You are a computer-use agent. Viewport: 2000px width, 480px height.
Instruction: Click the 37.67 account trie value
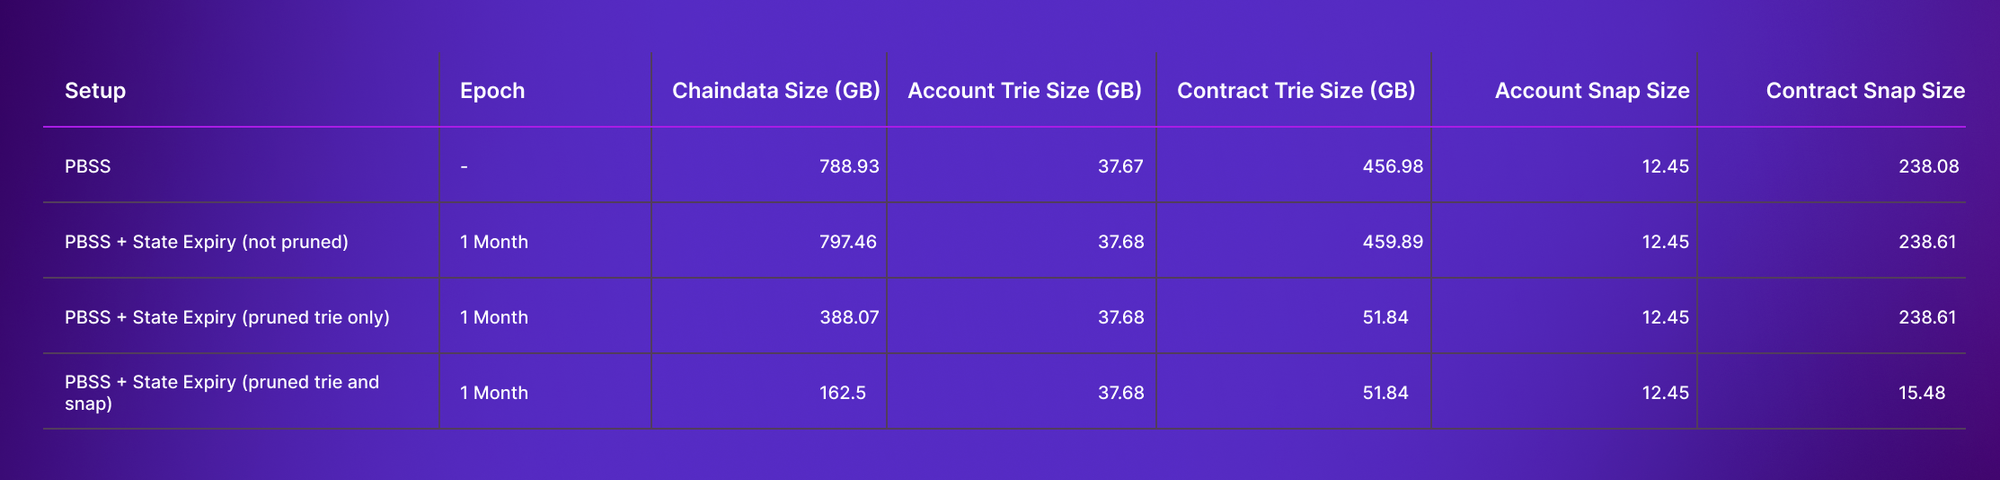pos(1120,166)
